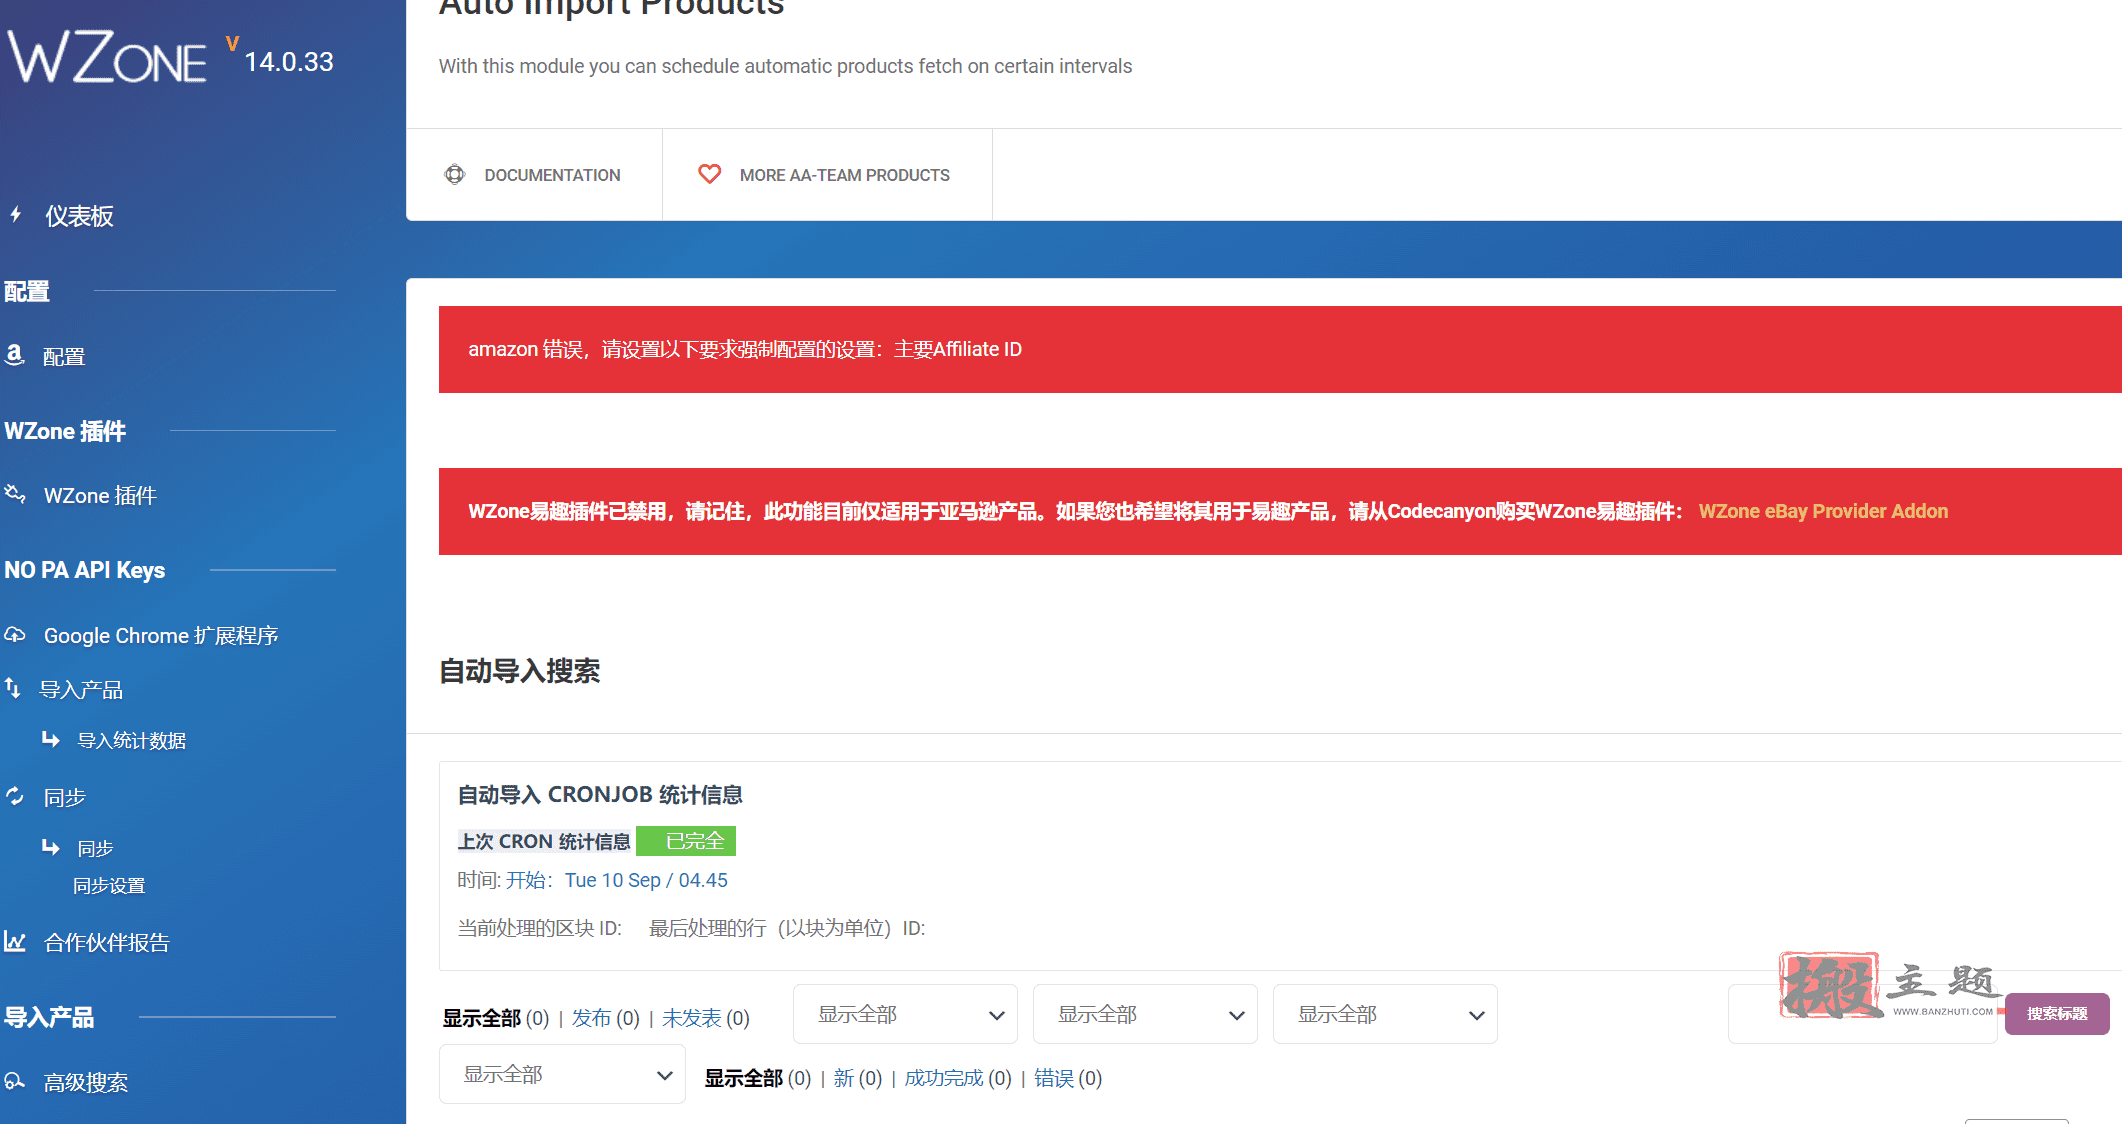Click the heart icon beside MORE AA-TEAM PRODUCTS
The height and width of the screenshot is (1124, 2122).
(710, 174)
